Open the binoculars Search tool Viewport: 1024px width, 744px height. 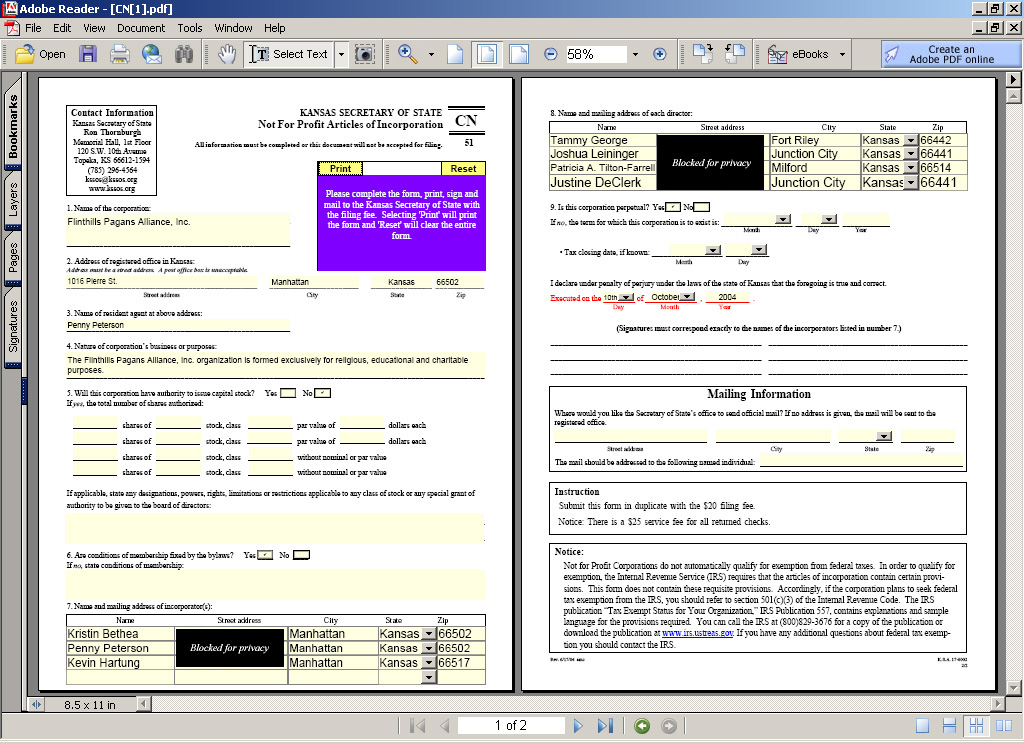[x=184, y=54]
